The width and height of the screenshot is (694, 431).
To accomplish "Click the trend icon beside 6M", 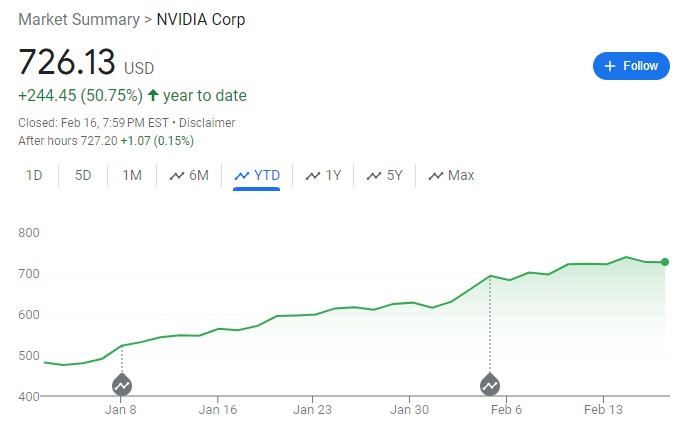I will (177, 176).
